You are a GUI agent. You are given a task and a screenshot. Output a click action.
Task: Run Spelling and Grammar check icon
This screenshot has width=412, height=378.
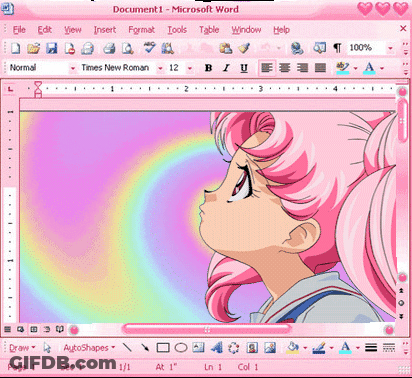point(149,48)
